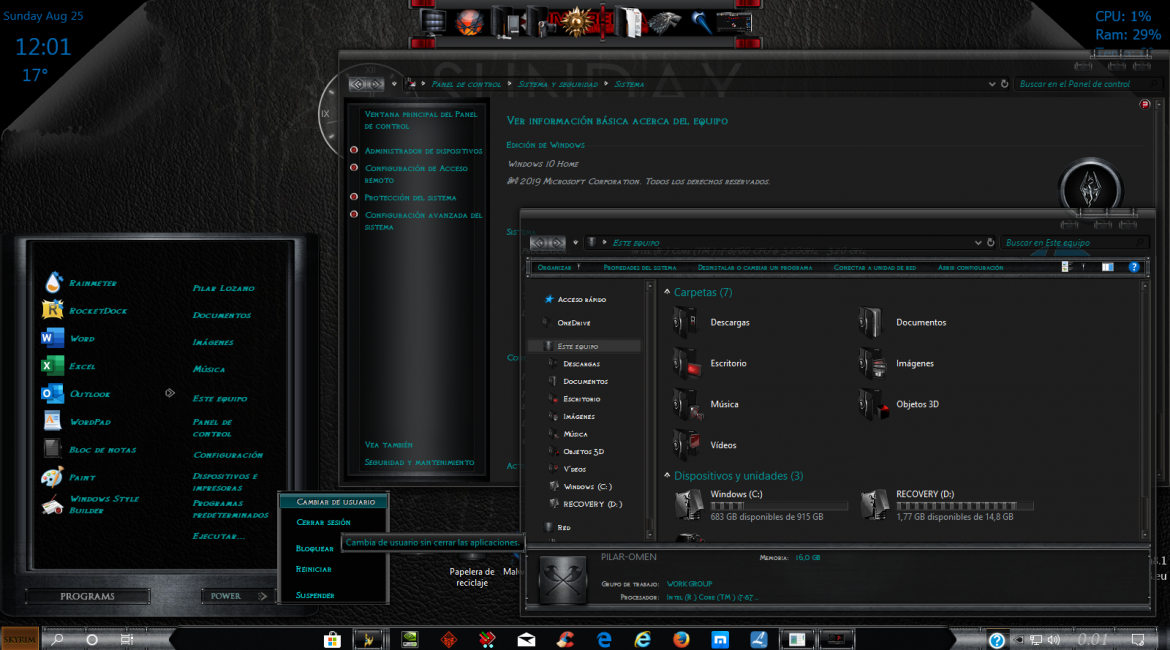The height and width of the screenshot is (650, 1170).
Task: Open Microsoft Edge on the taskbar
Action: pyautogui.click(x=604, y=640)
